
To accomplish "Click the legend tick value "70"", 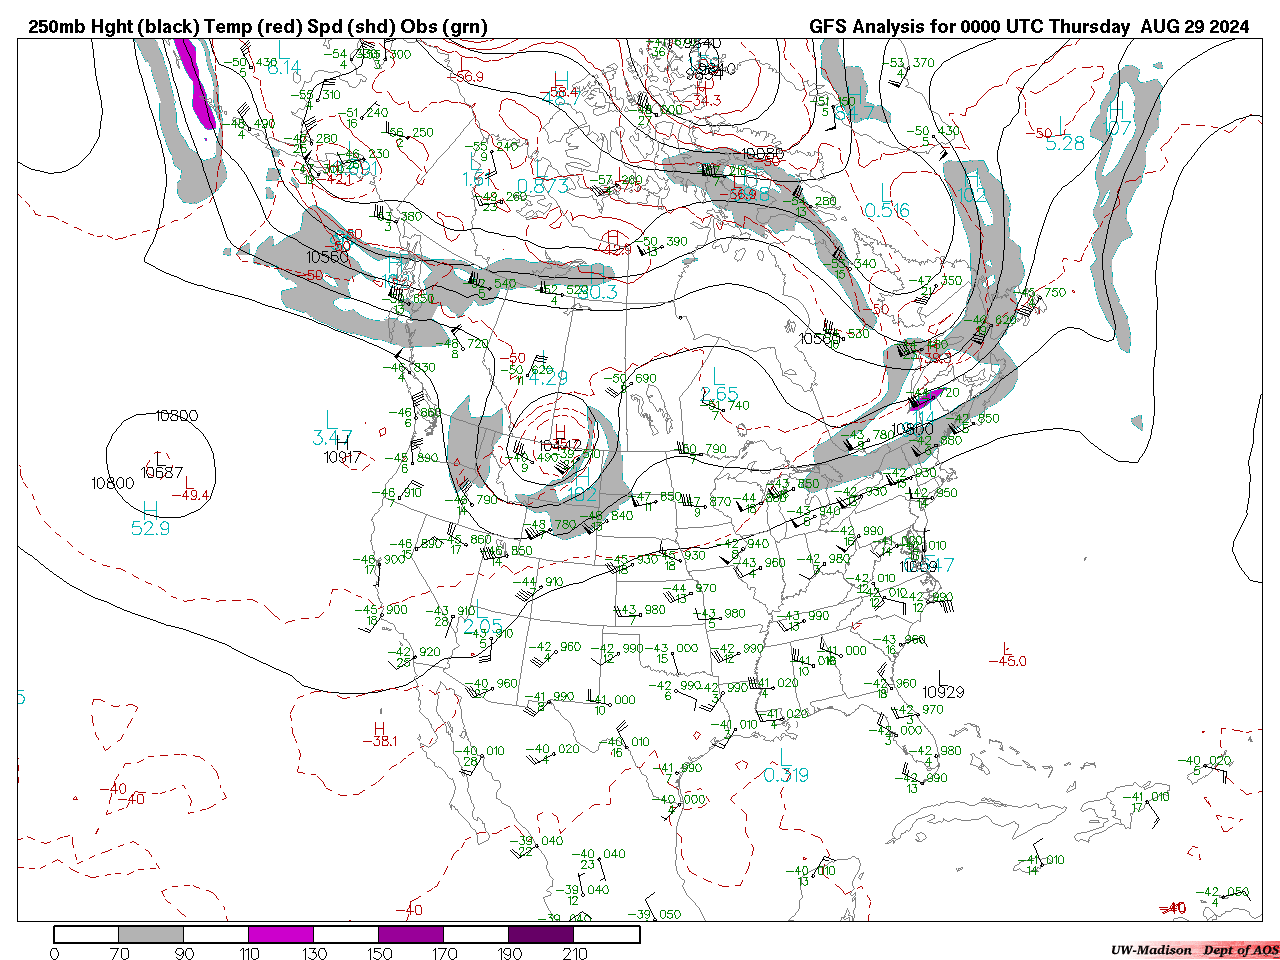I will point(119,953).
